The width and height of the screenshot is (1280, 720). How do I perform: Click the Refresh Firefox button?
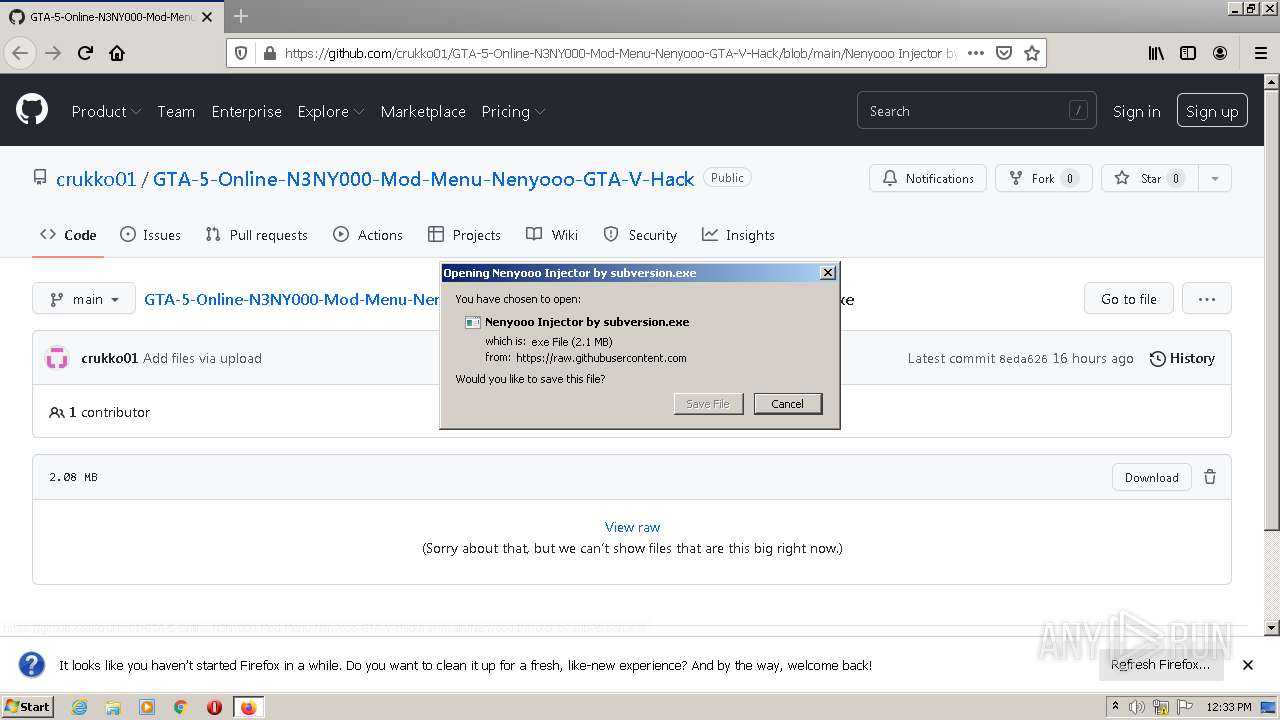click(1160, 665)
